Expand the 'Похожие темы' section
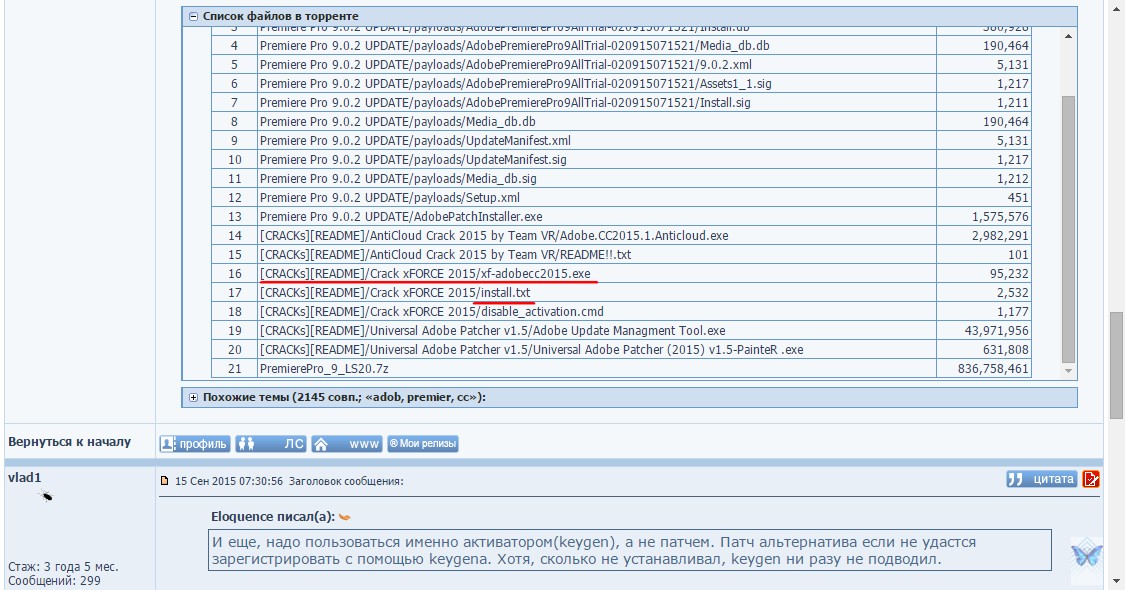1125x590 pixels. tap(193, 397)
